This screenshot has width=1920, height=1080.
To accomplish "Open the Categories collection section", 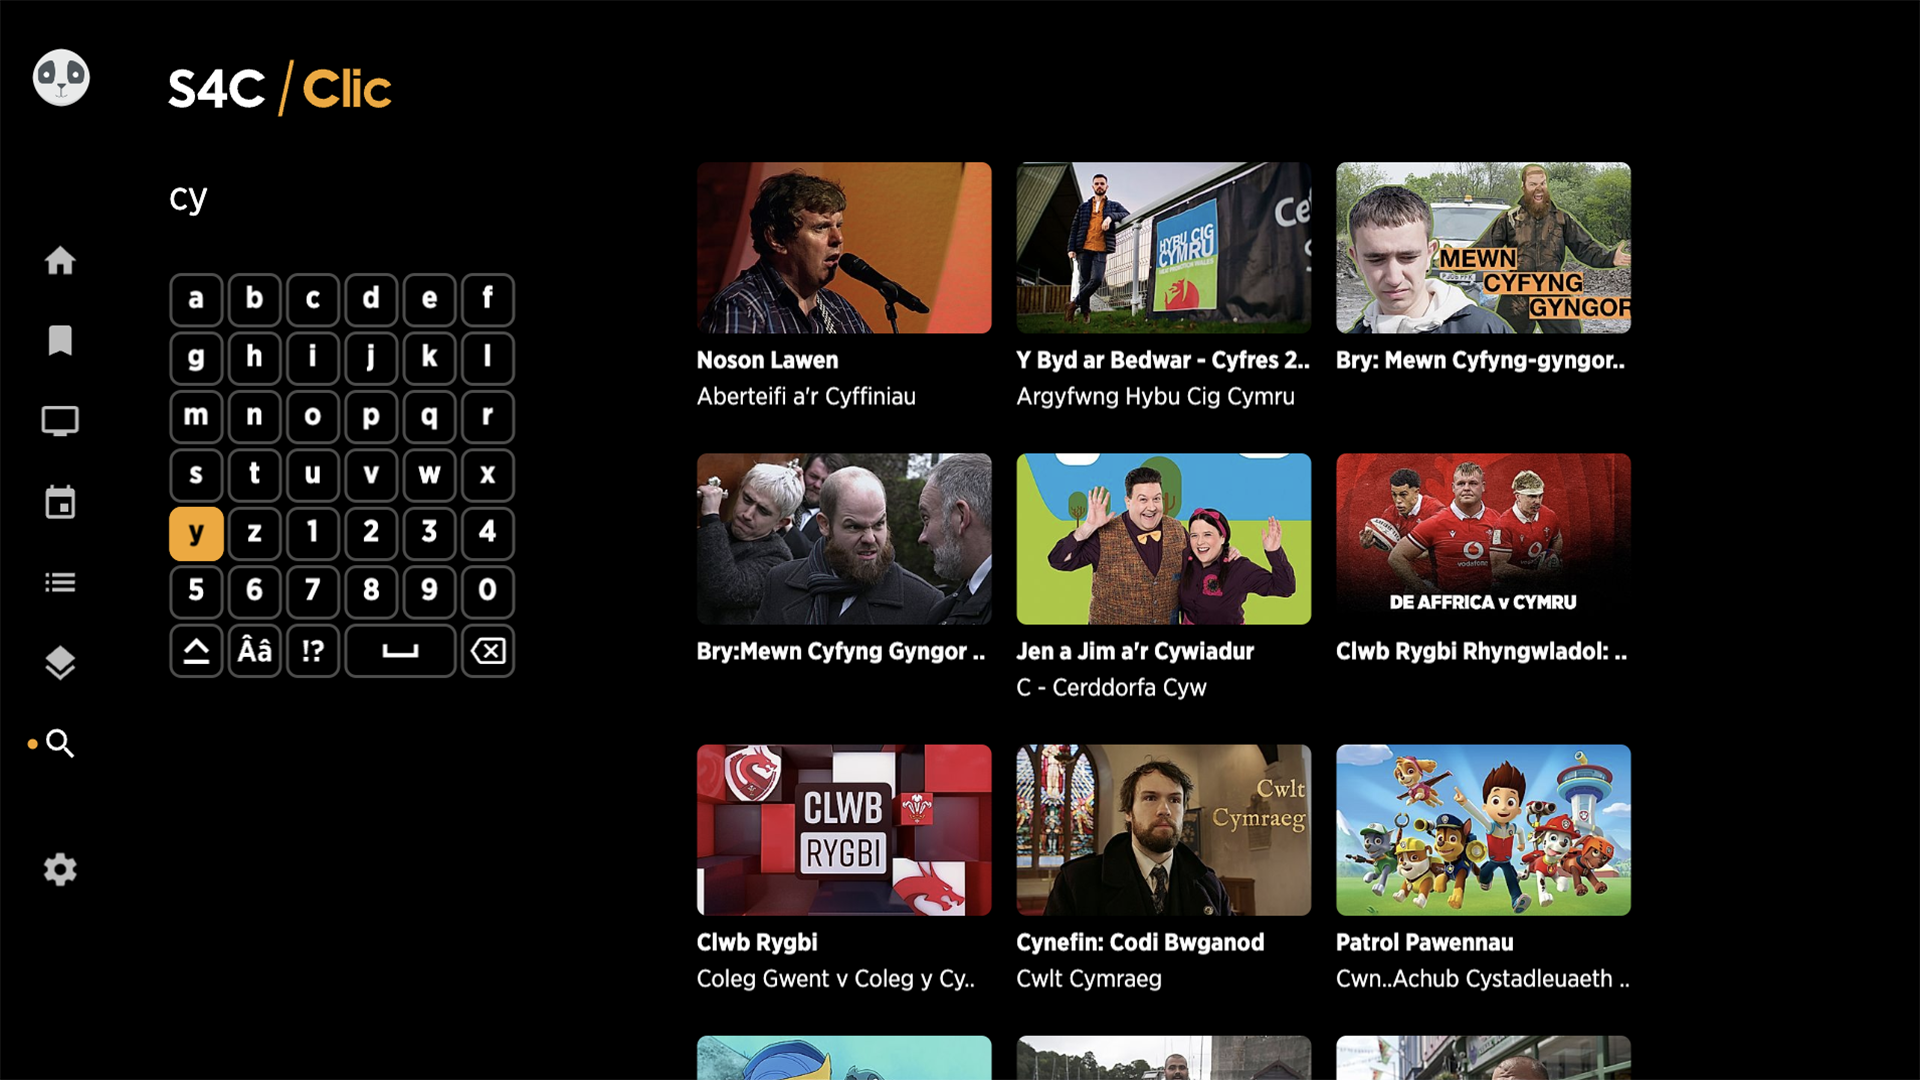I will 60,662.
